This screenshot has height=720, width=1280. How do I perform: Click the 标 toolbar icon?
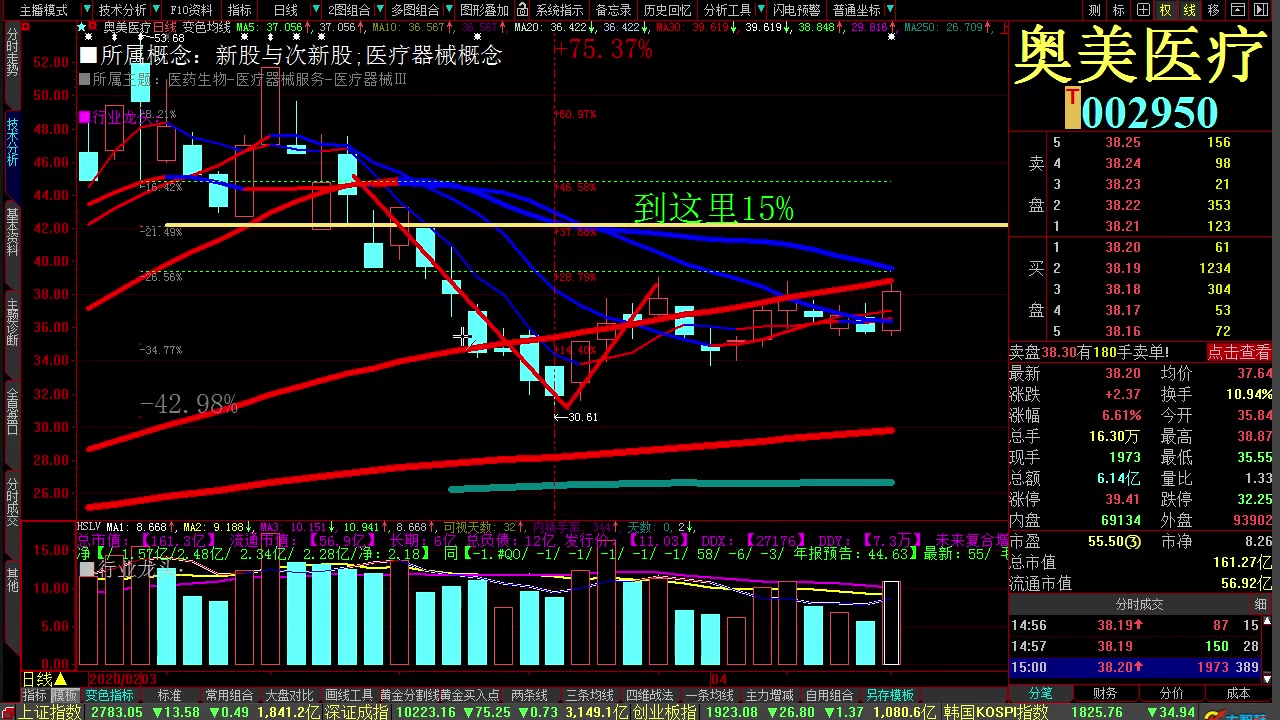coord(1118,10)
